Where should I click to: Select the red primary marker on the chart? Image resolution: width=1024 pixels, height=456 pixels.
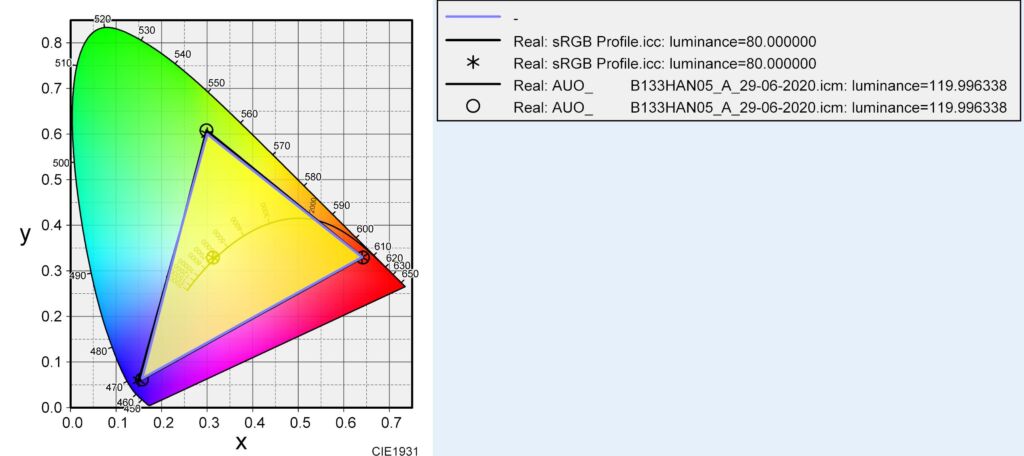[x=364, y=257]
